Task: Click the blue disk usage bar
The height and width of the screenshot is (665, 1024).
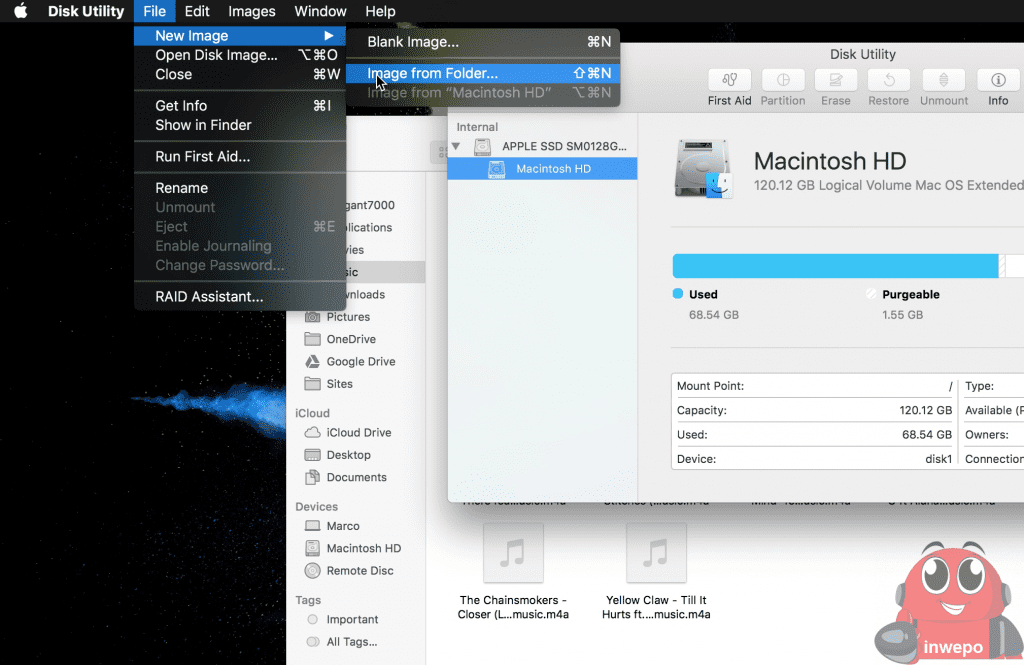Action: [x=835, y=266]
